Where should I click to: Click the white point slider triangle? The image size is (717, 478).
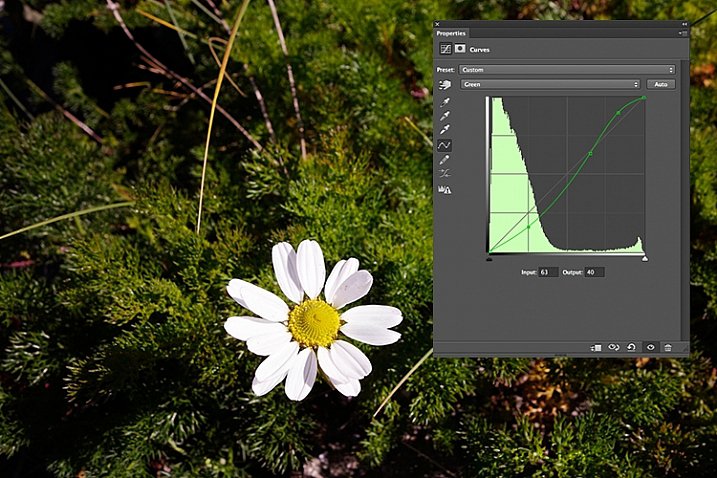(644, 258)
